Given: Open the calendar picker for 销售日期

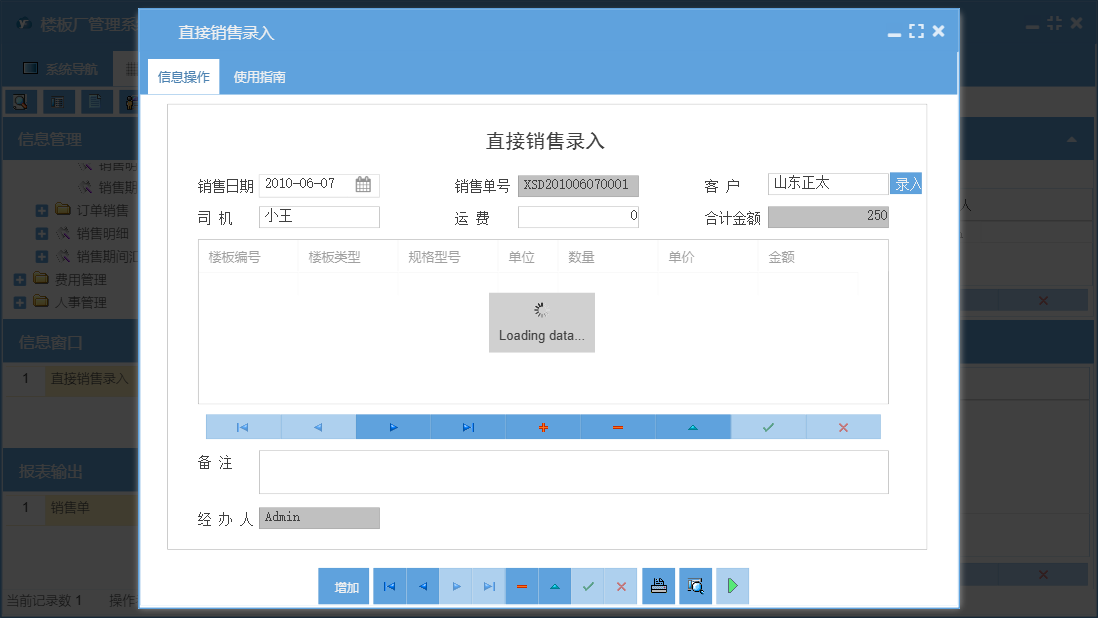Looking at the screenshot, I should coord(361,185).
